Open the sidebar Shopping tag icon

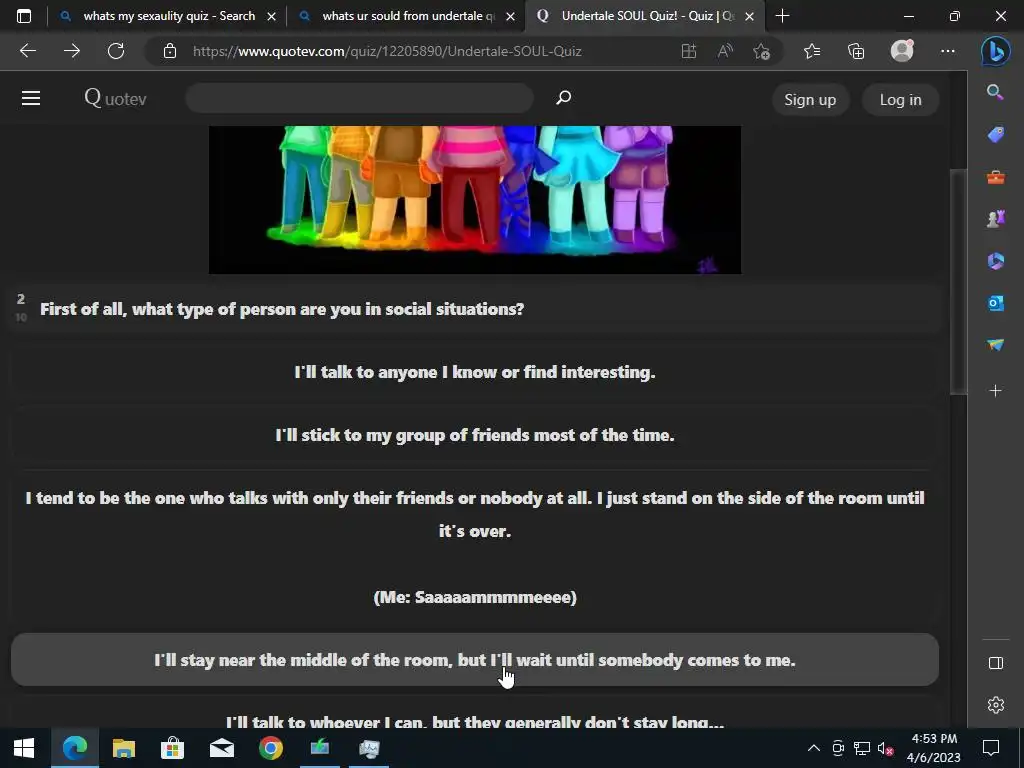point(995,135)
